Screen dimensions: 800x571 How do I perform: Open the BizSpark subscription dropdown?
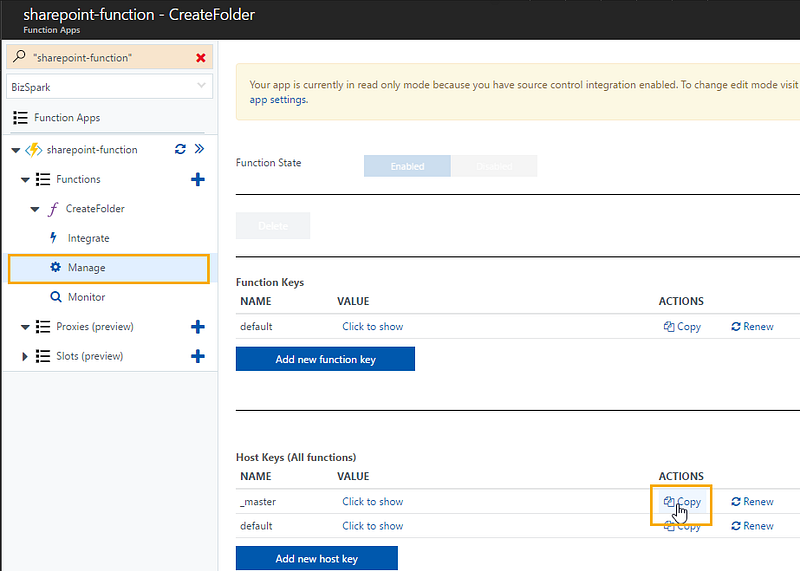coord(109,87)
